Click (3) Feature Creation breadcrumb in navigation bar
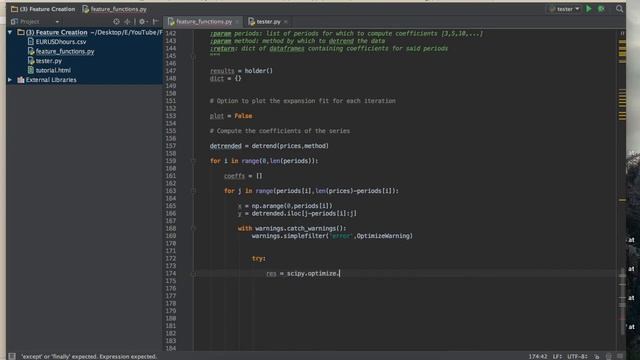Screen dimensions: 640x360 click(43, 9)
